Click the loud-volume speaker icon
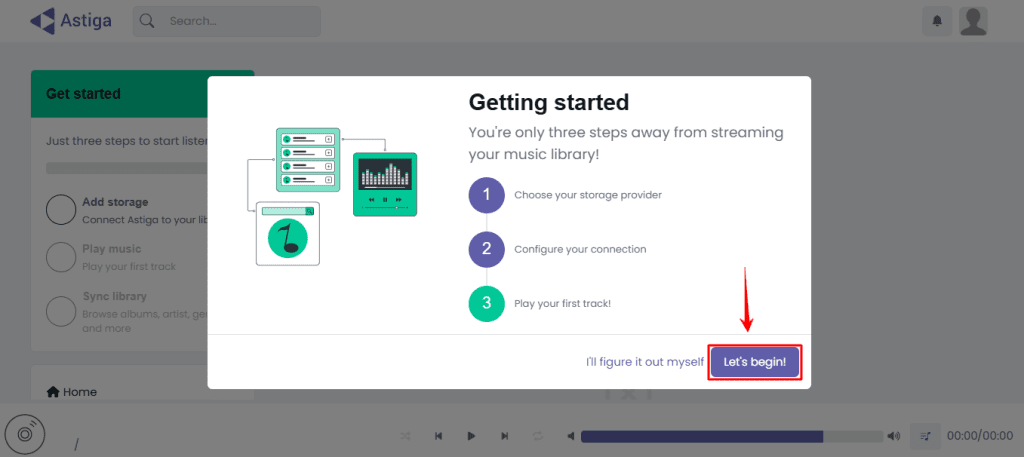The height and width of the screenshot is (457, 1024). tap(893, 436)
